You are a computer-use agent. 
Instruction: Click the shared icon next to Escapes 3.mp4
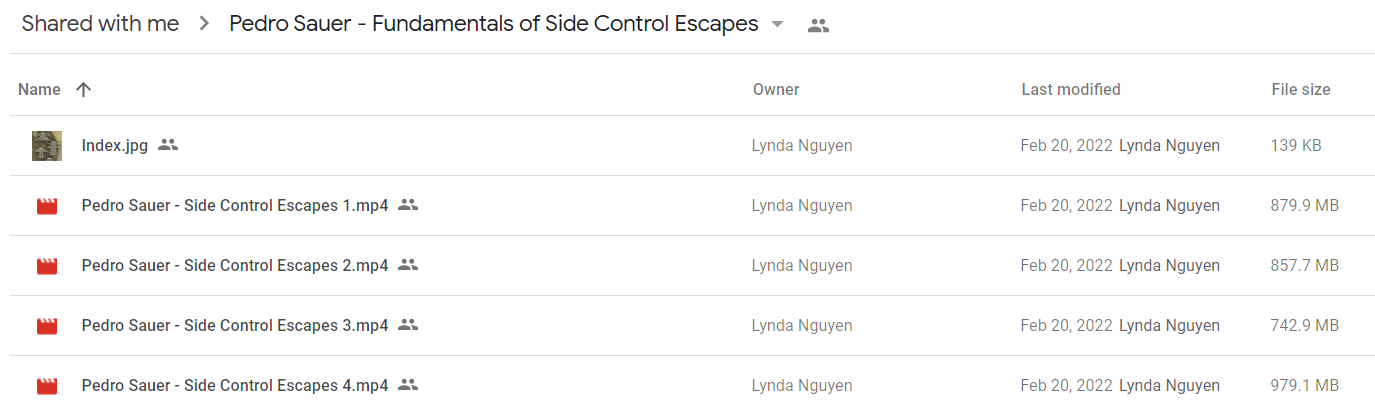point(408,325)
